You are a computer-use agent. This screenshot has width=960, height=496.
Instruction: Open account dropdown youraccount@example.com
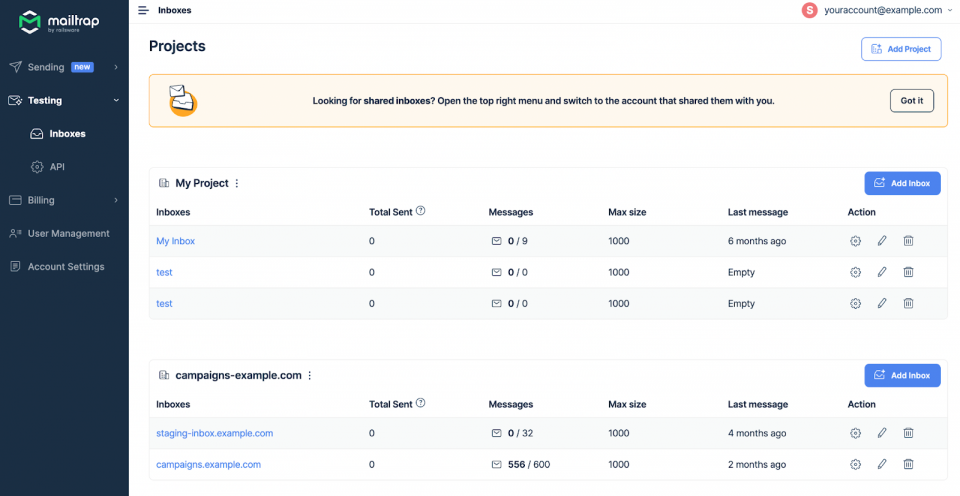[876, 10]
